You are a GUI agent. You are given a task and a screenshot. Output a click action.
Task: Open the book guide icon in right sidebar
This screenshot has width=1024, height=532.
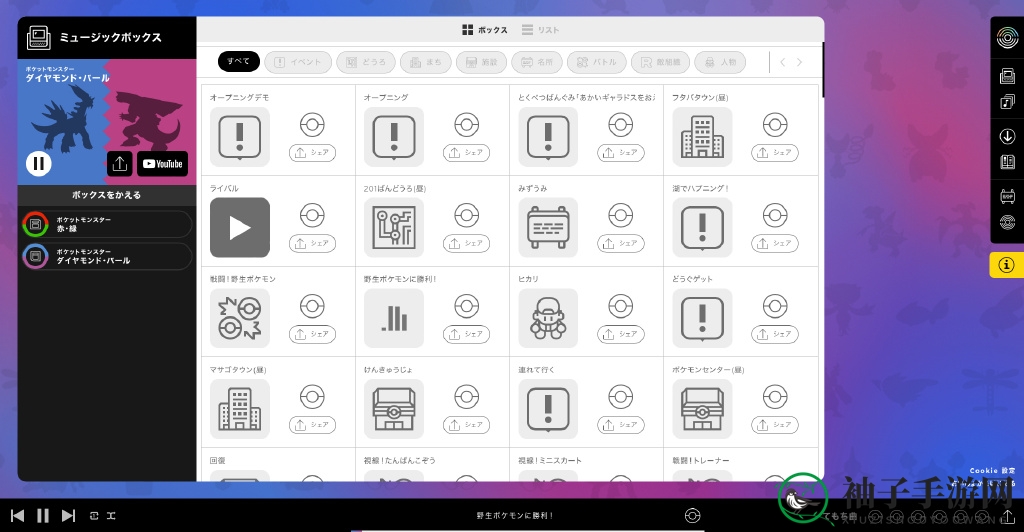[1007, 162]
